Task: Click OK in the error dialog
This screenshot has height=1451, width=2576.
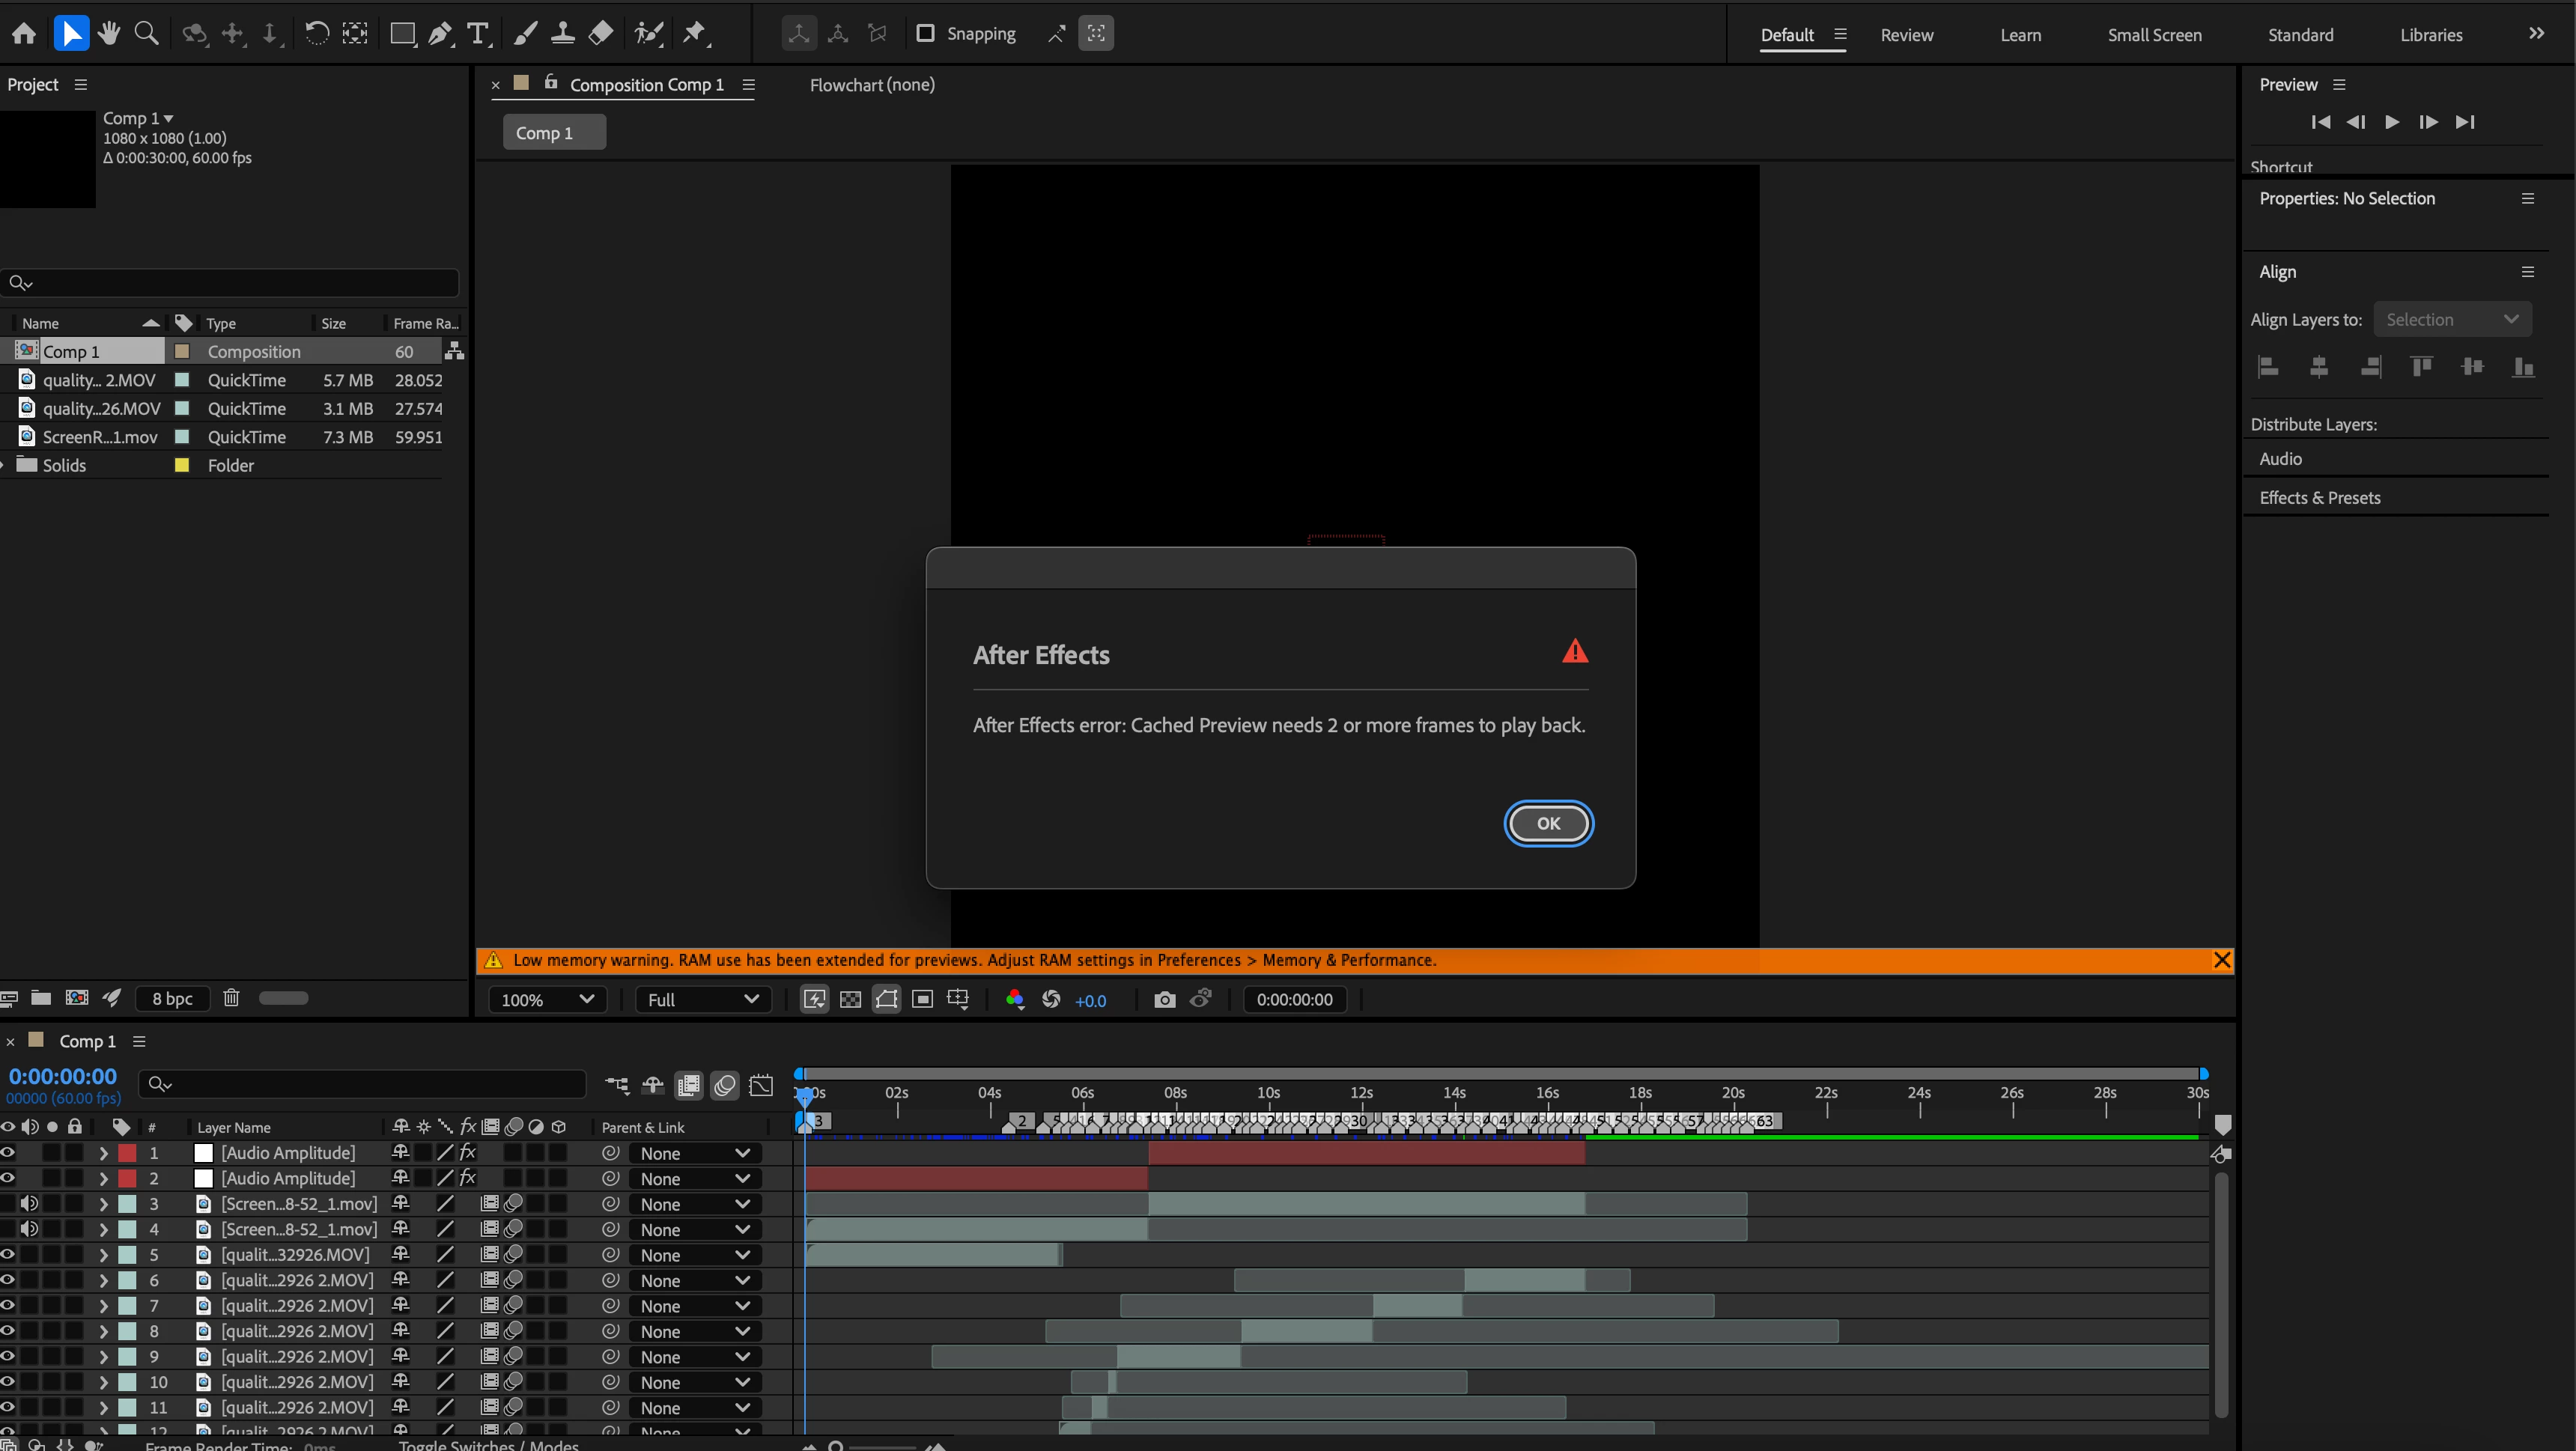Action: click(x=1548, y=823)
